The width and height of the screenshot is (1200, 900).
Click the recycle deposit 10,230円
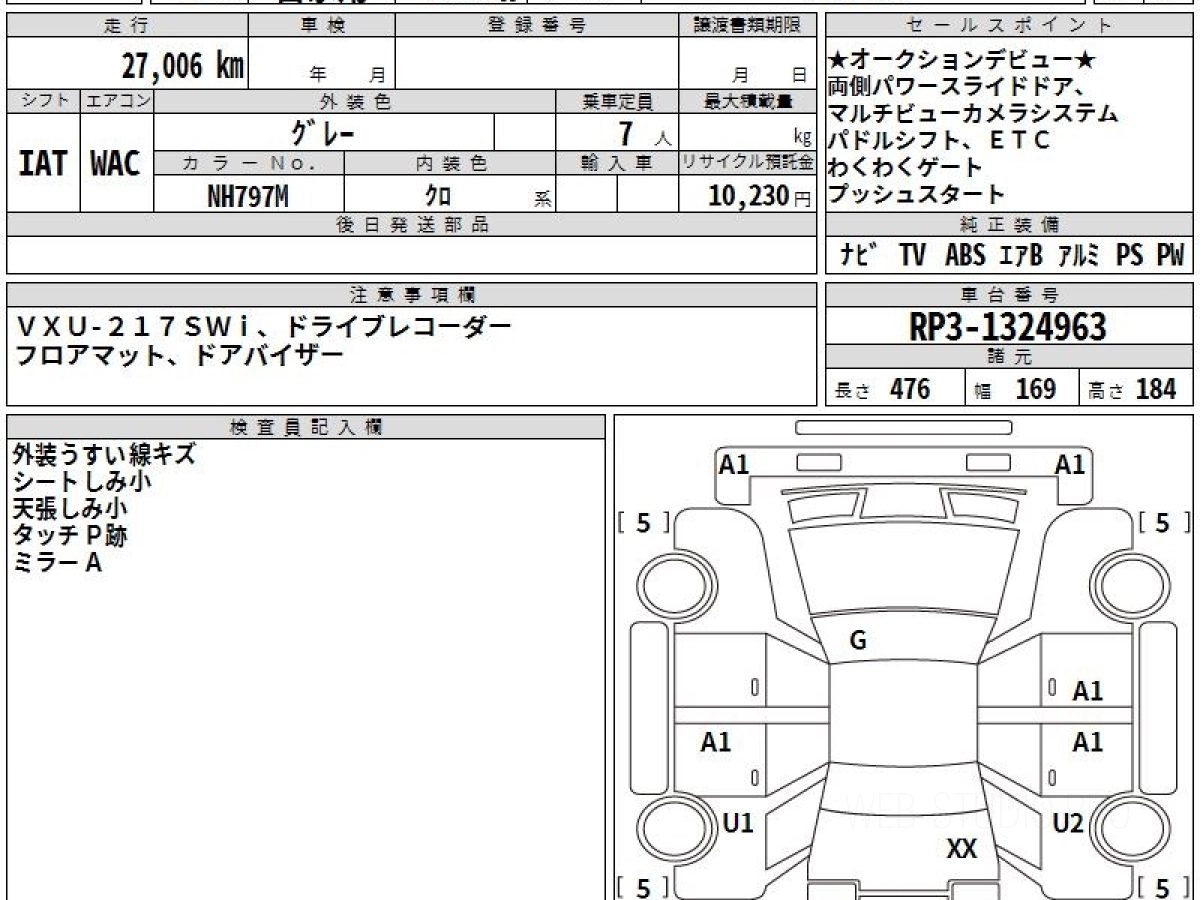click(759, 197)
